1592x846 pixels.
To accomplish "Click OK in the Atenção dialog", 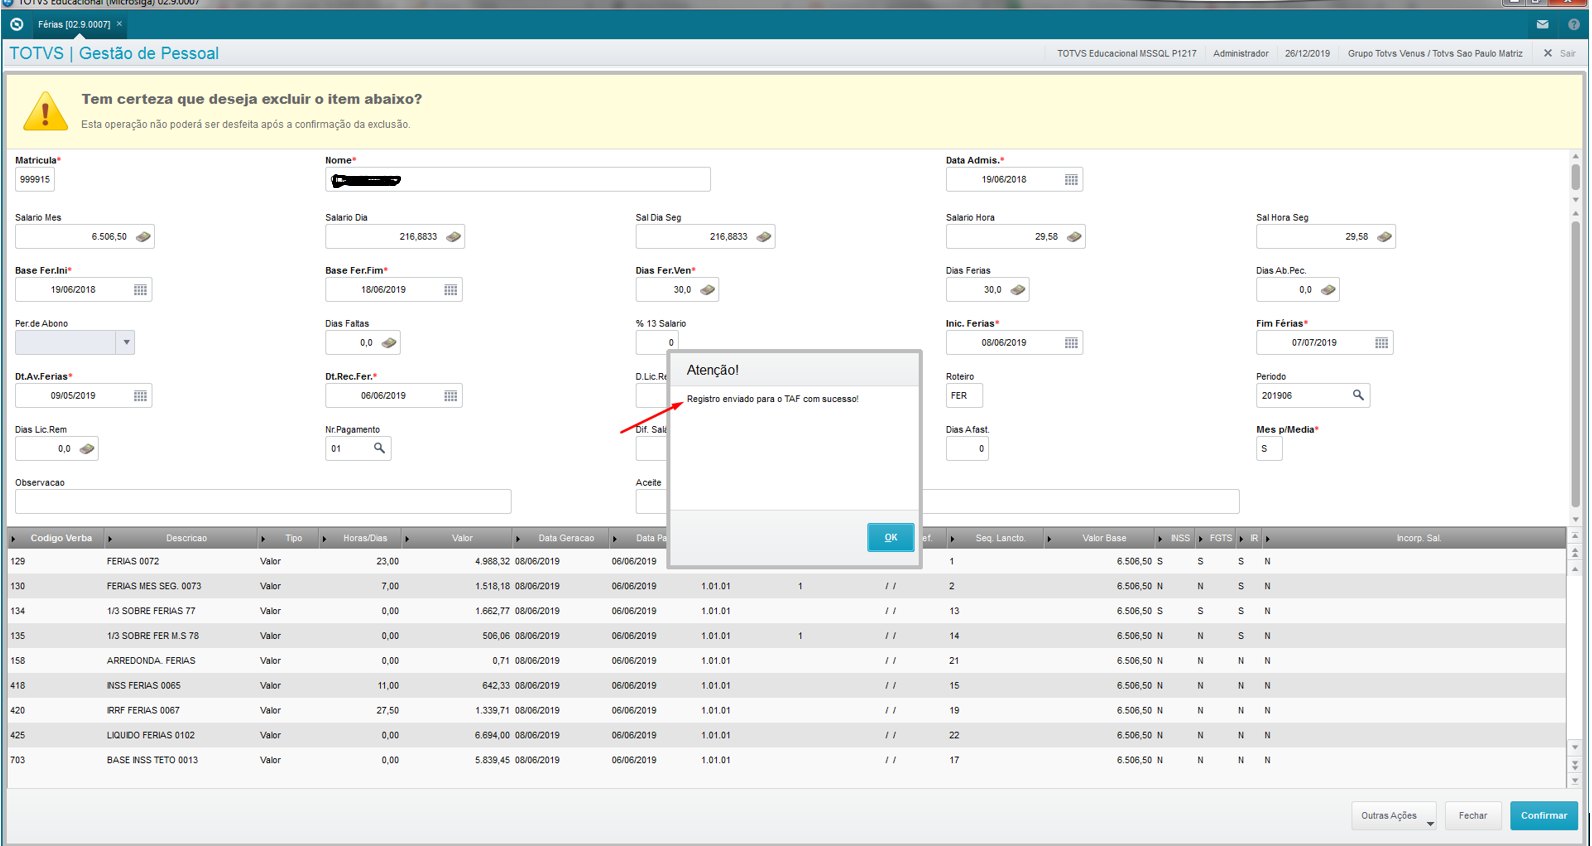I will click(890, 537).
